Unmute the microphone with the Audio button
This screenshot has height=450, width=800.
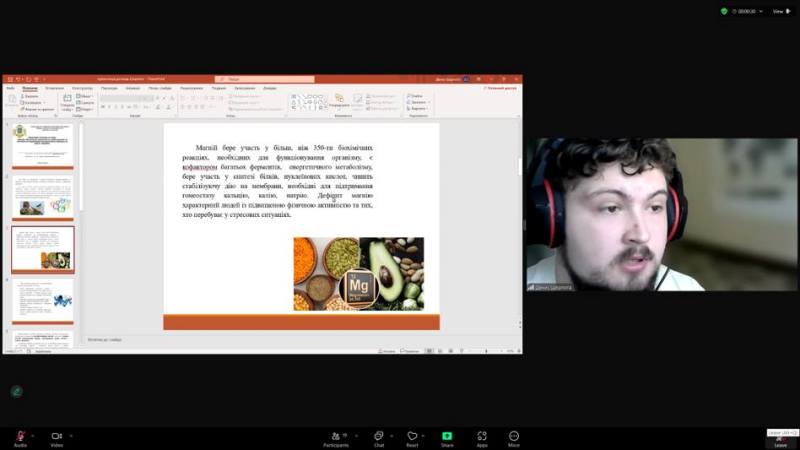tap(20, 438)
